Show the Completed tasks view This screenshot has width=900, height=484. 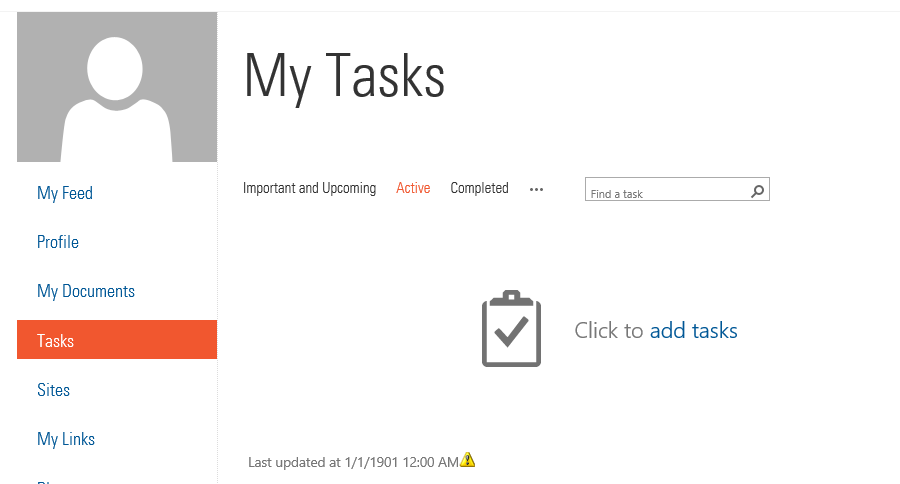coord(479,188)
